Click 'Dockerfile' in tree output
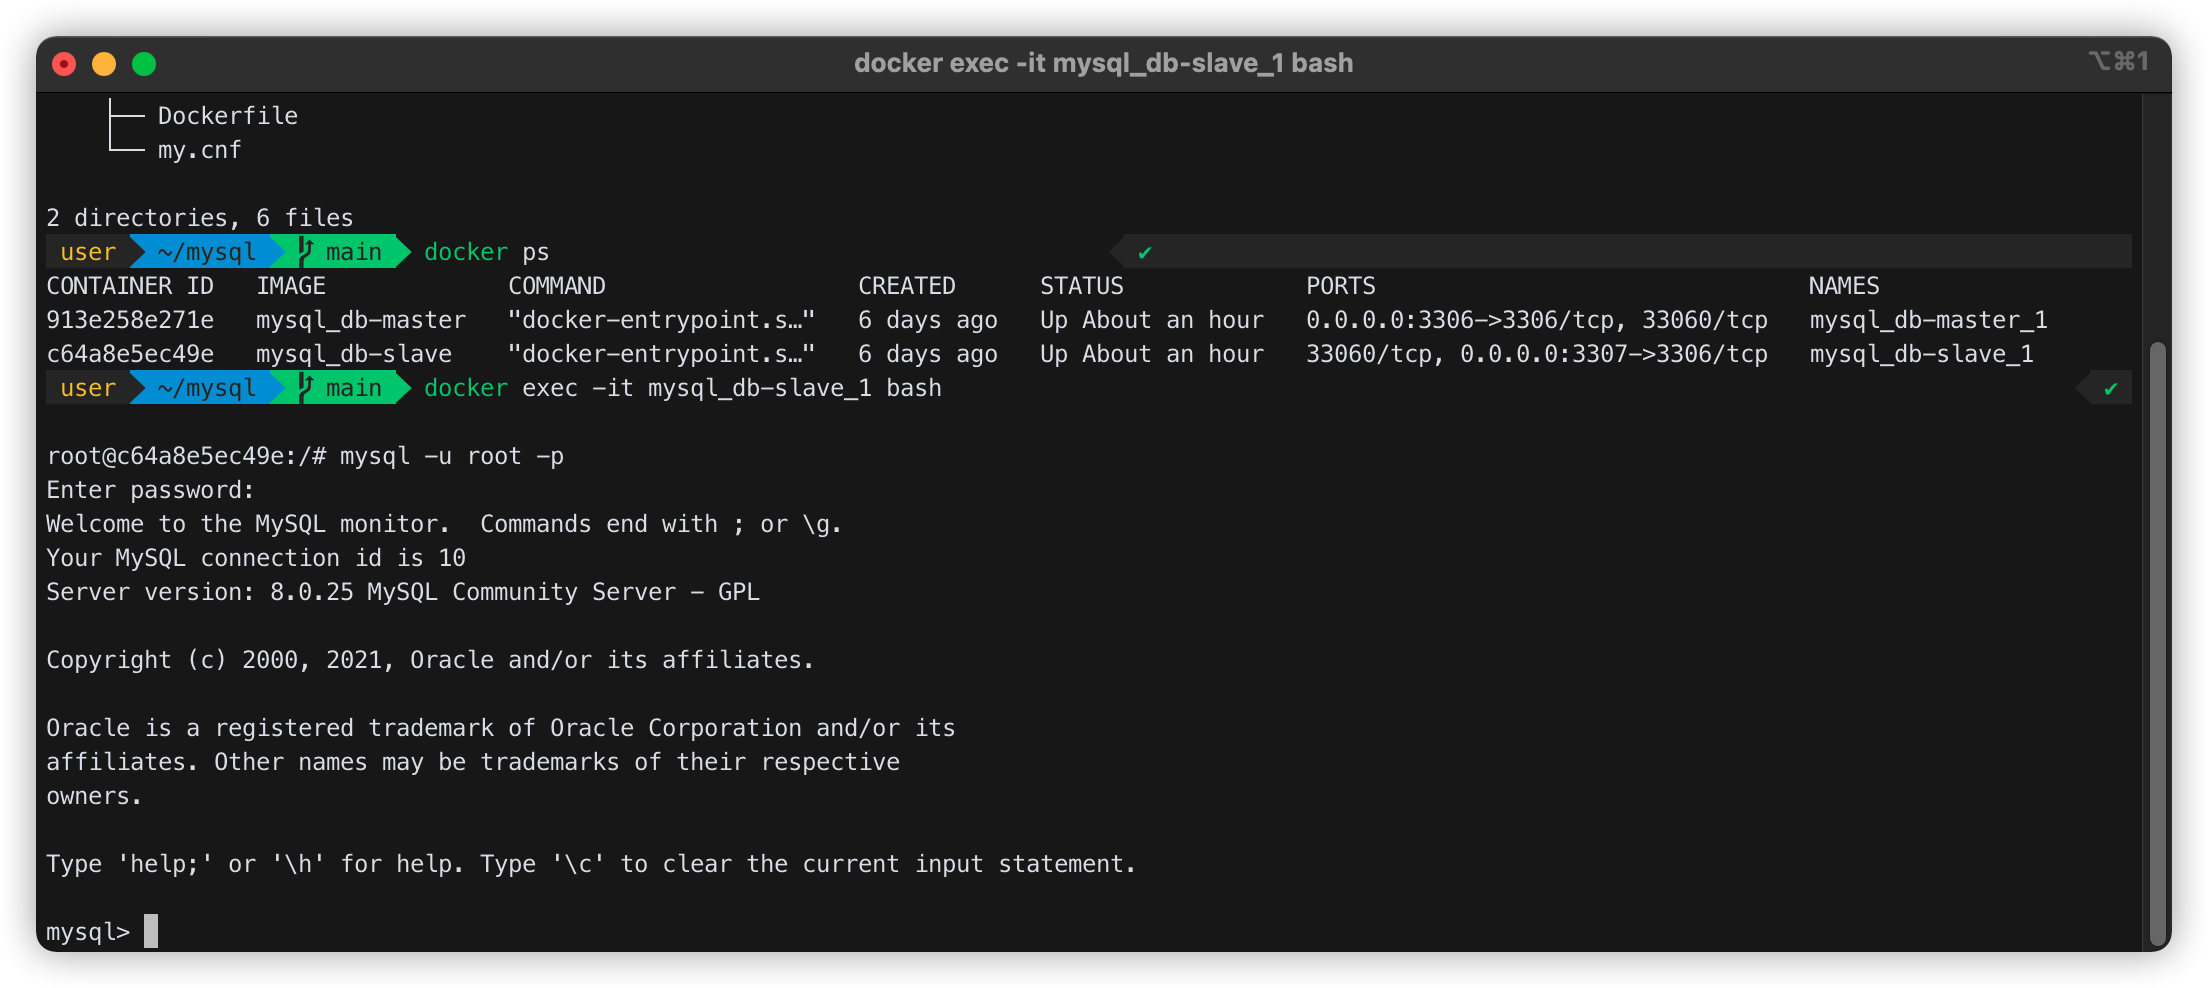 point(228,116)
